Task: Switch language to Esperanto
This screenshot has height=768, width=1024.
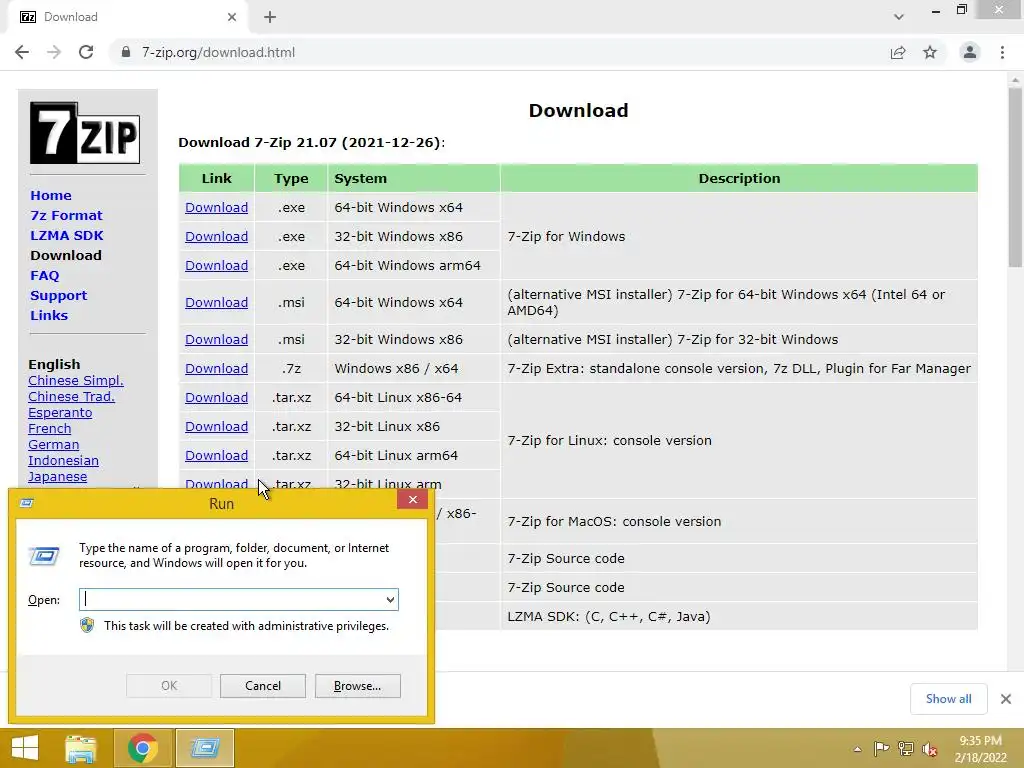Action: pos(60,413)
